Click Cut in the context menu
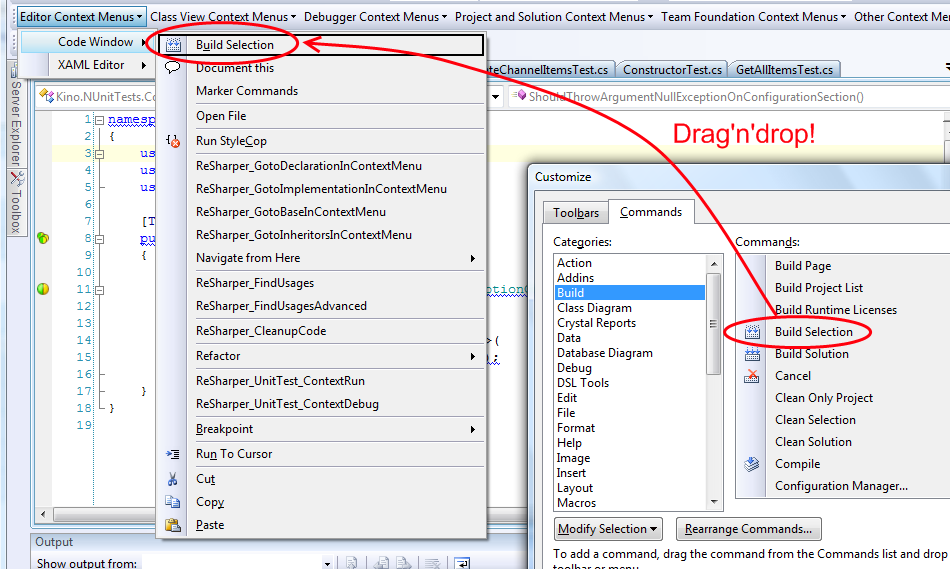 [x=205, y=479]
